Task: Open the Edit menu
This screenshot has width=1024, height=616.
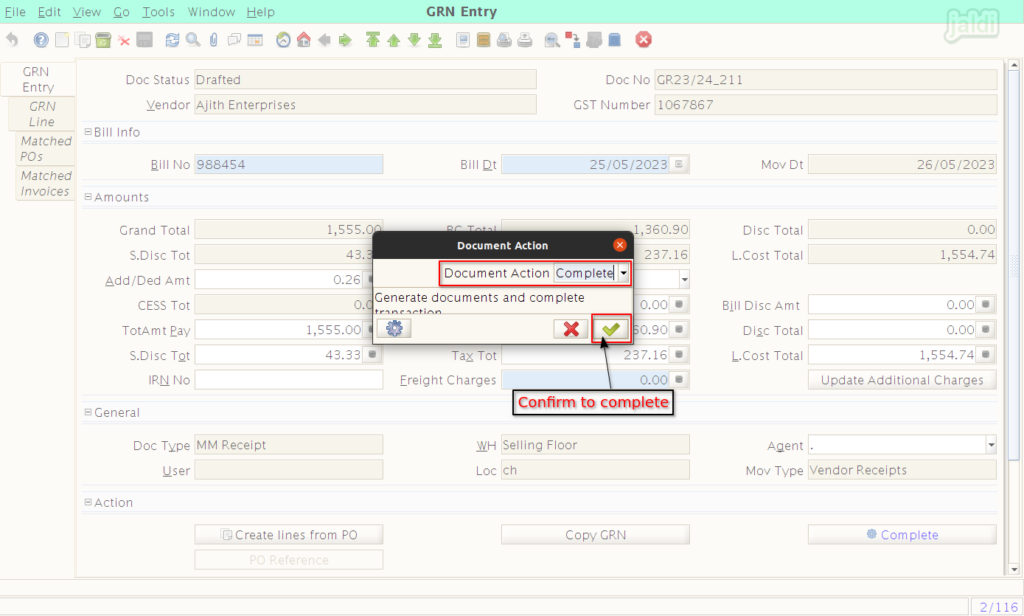Action: click(49, 12)
